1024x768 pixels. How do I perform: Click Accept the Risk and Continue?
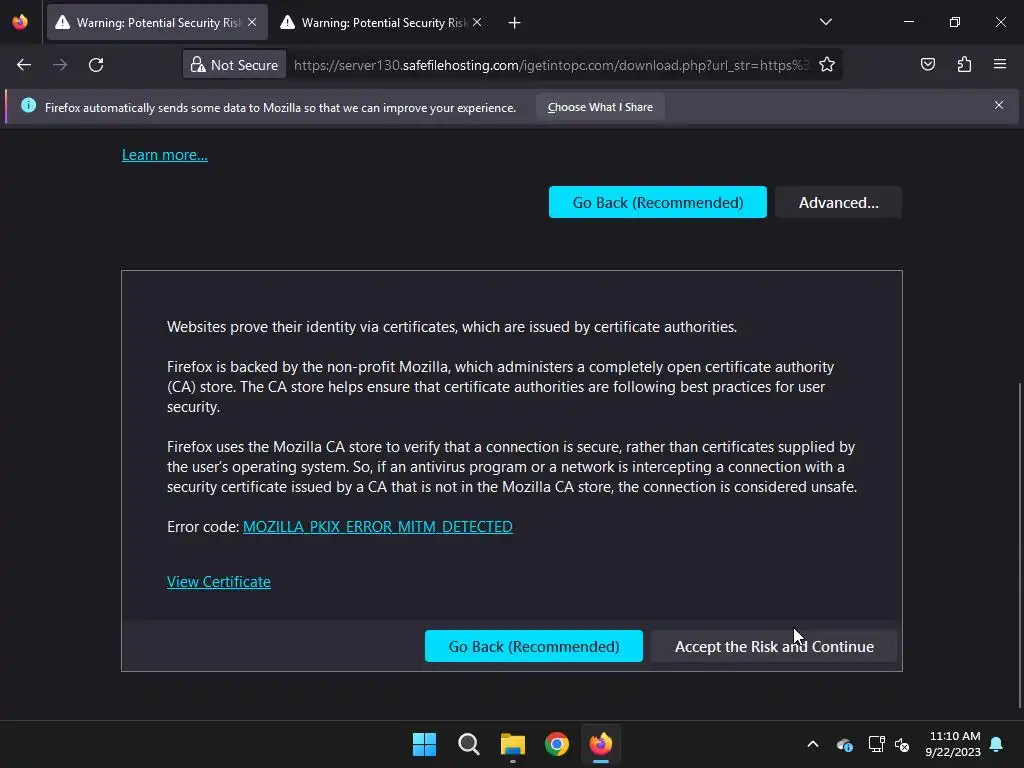(x=774, y=646)
